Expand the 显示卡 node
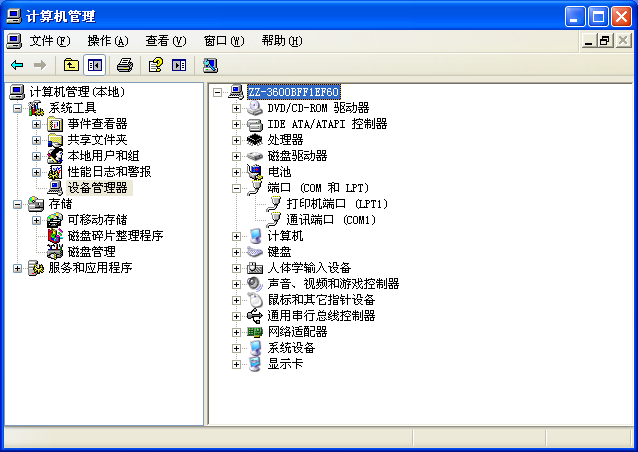Image resolution: width=638 pixels, height=452 pixels. pos(236,364)
